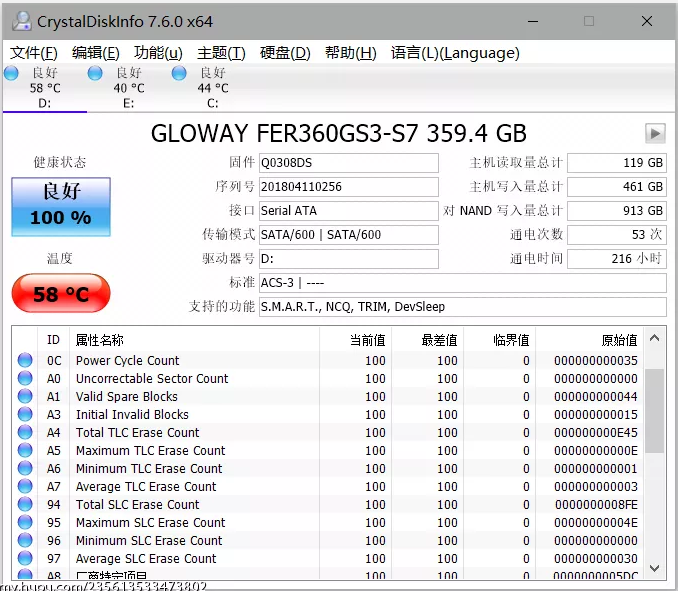678x591 pixels.
Task: Click the blue status orb for drive E:
Action: [95, 73]
